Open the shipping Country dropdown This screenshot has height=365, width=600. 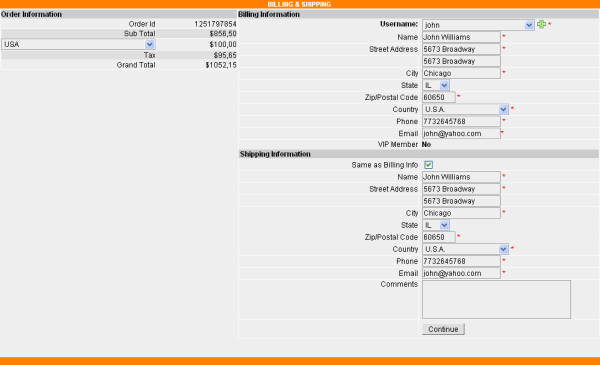pos(465,249)
